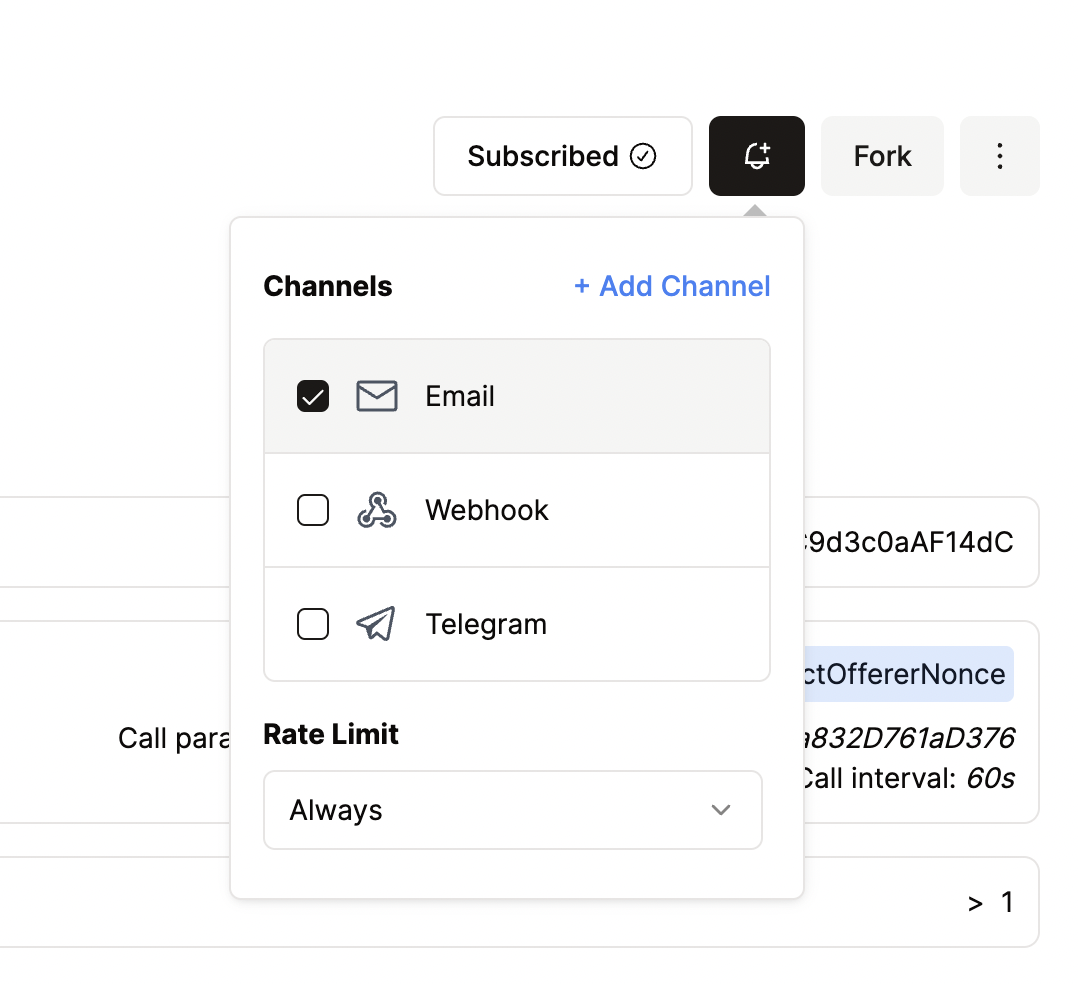Click the envelope icon for Email
This screenshot has width=1078, height=984.
tap(377, 397)
